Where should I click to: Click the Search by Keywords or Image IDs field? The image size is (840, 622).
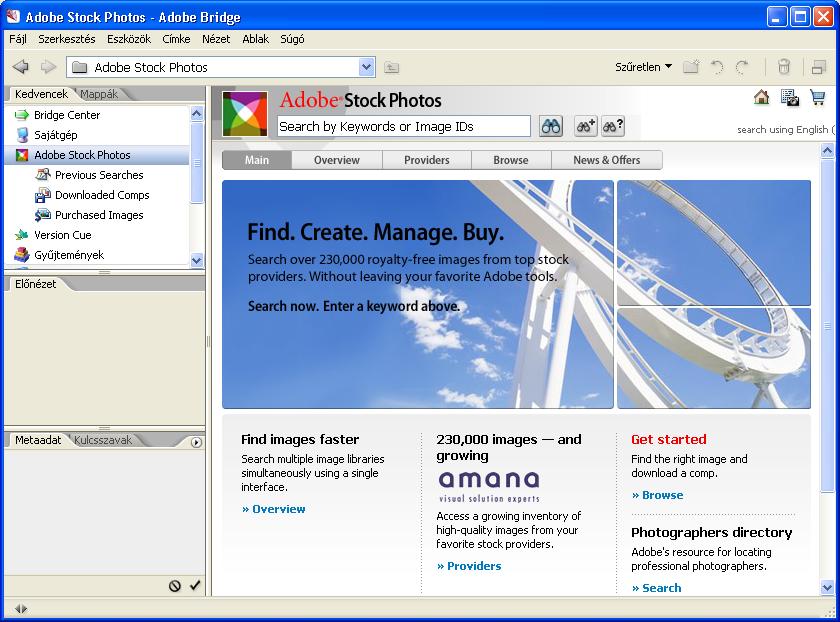pyautogui.click(x=404, y=126)
